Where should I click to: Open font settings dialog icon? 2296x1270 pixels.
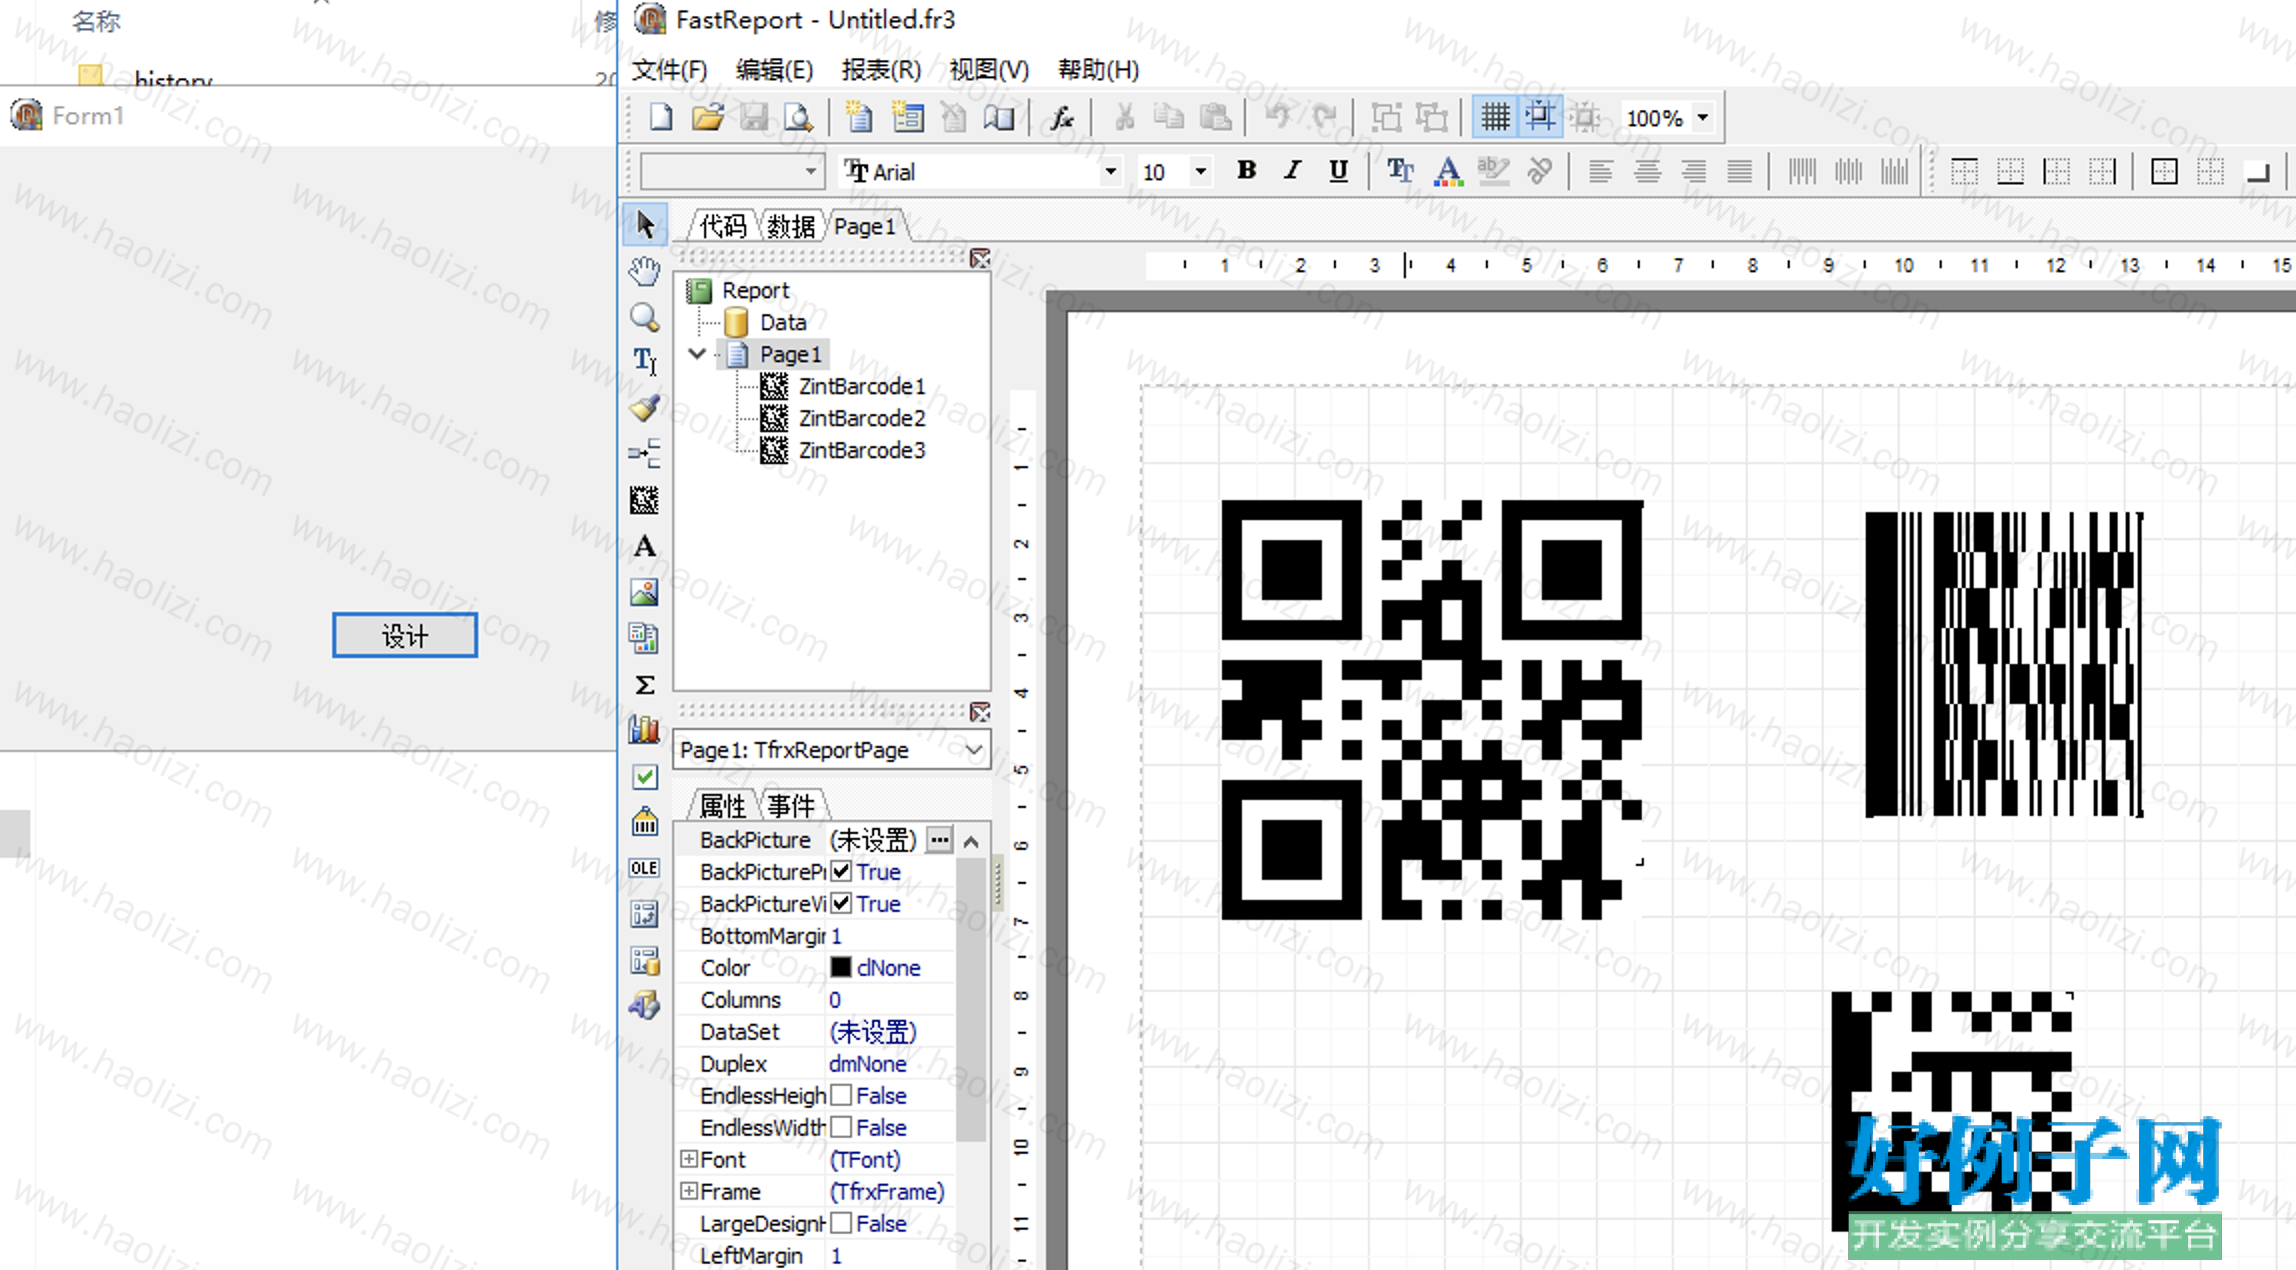(x=1400, y=172)
